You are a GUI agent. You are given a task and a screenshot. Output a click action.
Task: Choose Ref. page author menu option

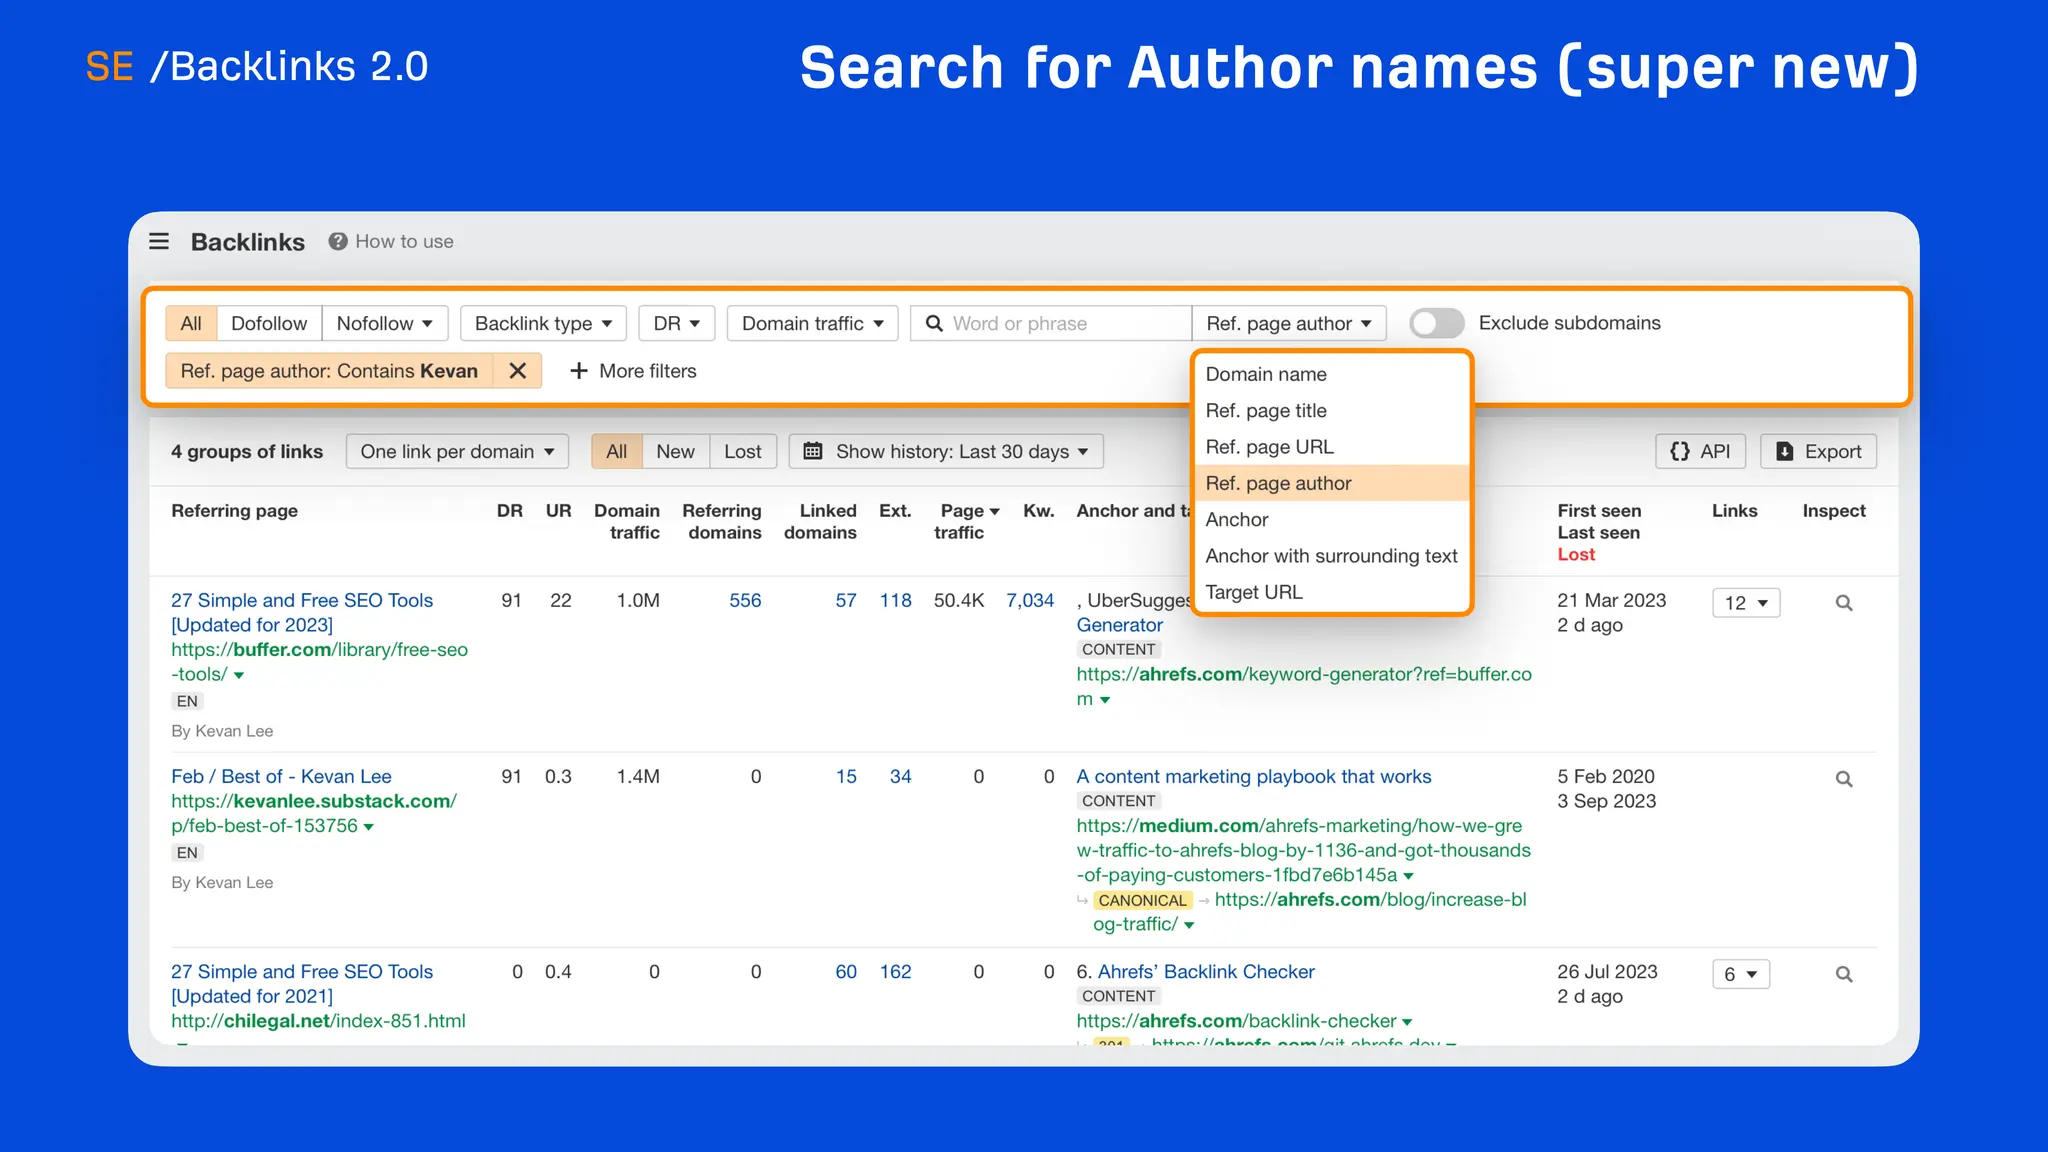(x=1332, y=483)
